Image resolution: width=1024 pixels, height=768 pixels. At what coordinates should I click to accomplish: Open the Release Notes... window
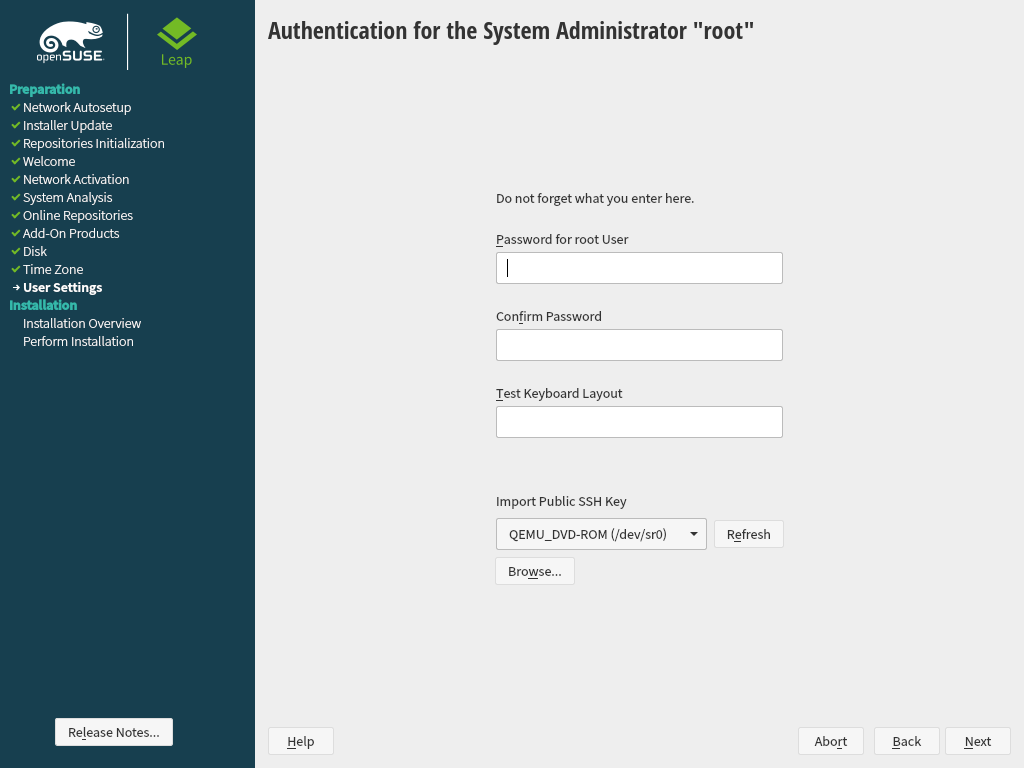[x=114, y=732]
